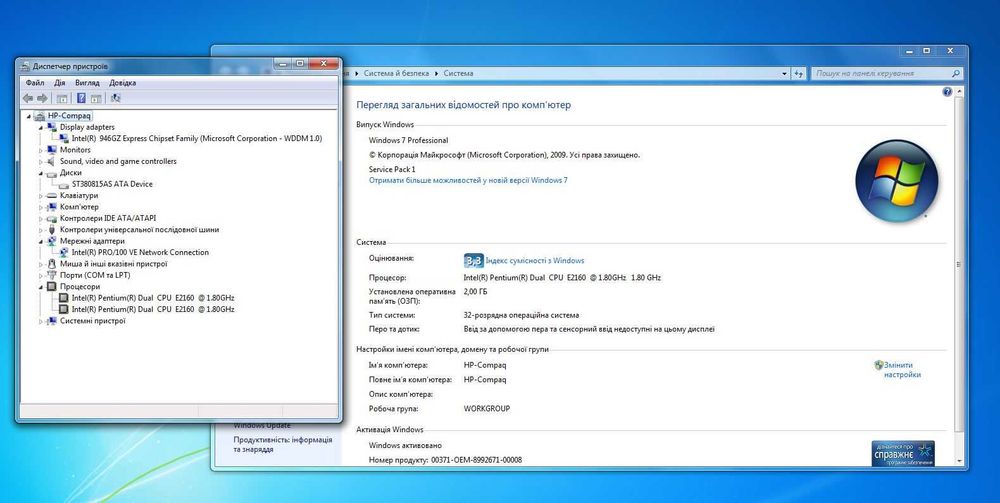Click the HP-Compaq computer icon in tree

pyautogui.click(x=40, y=116)
